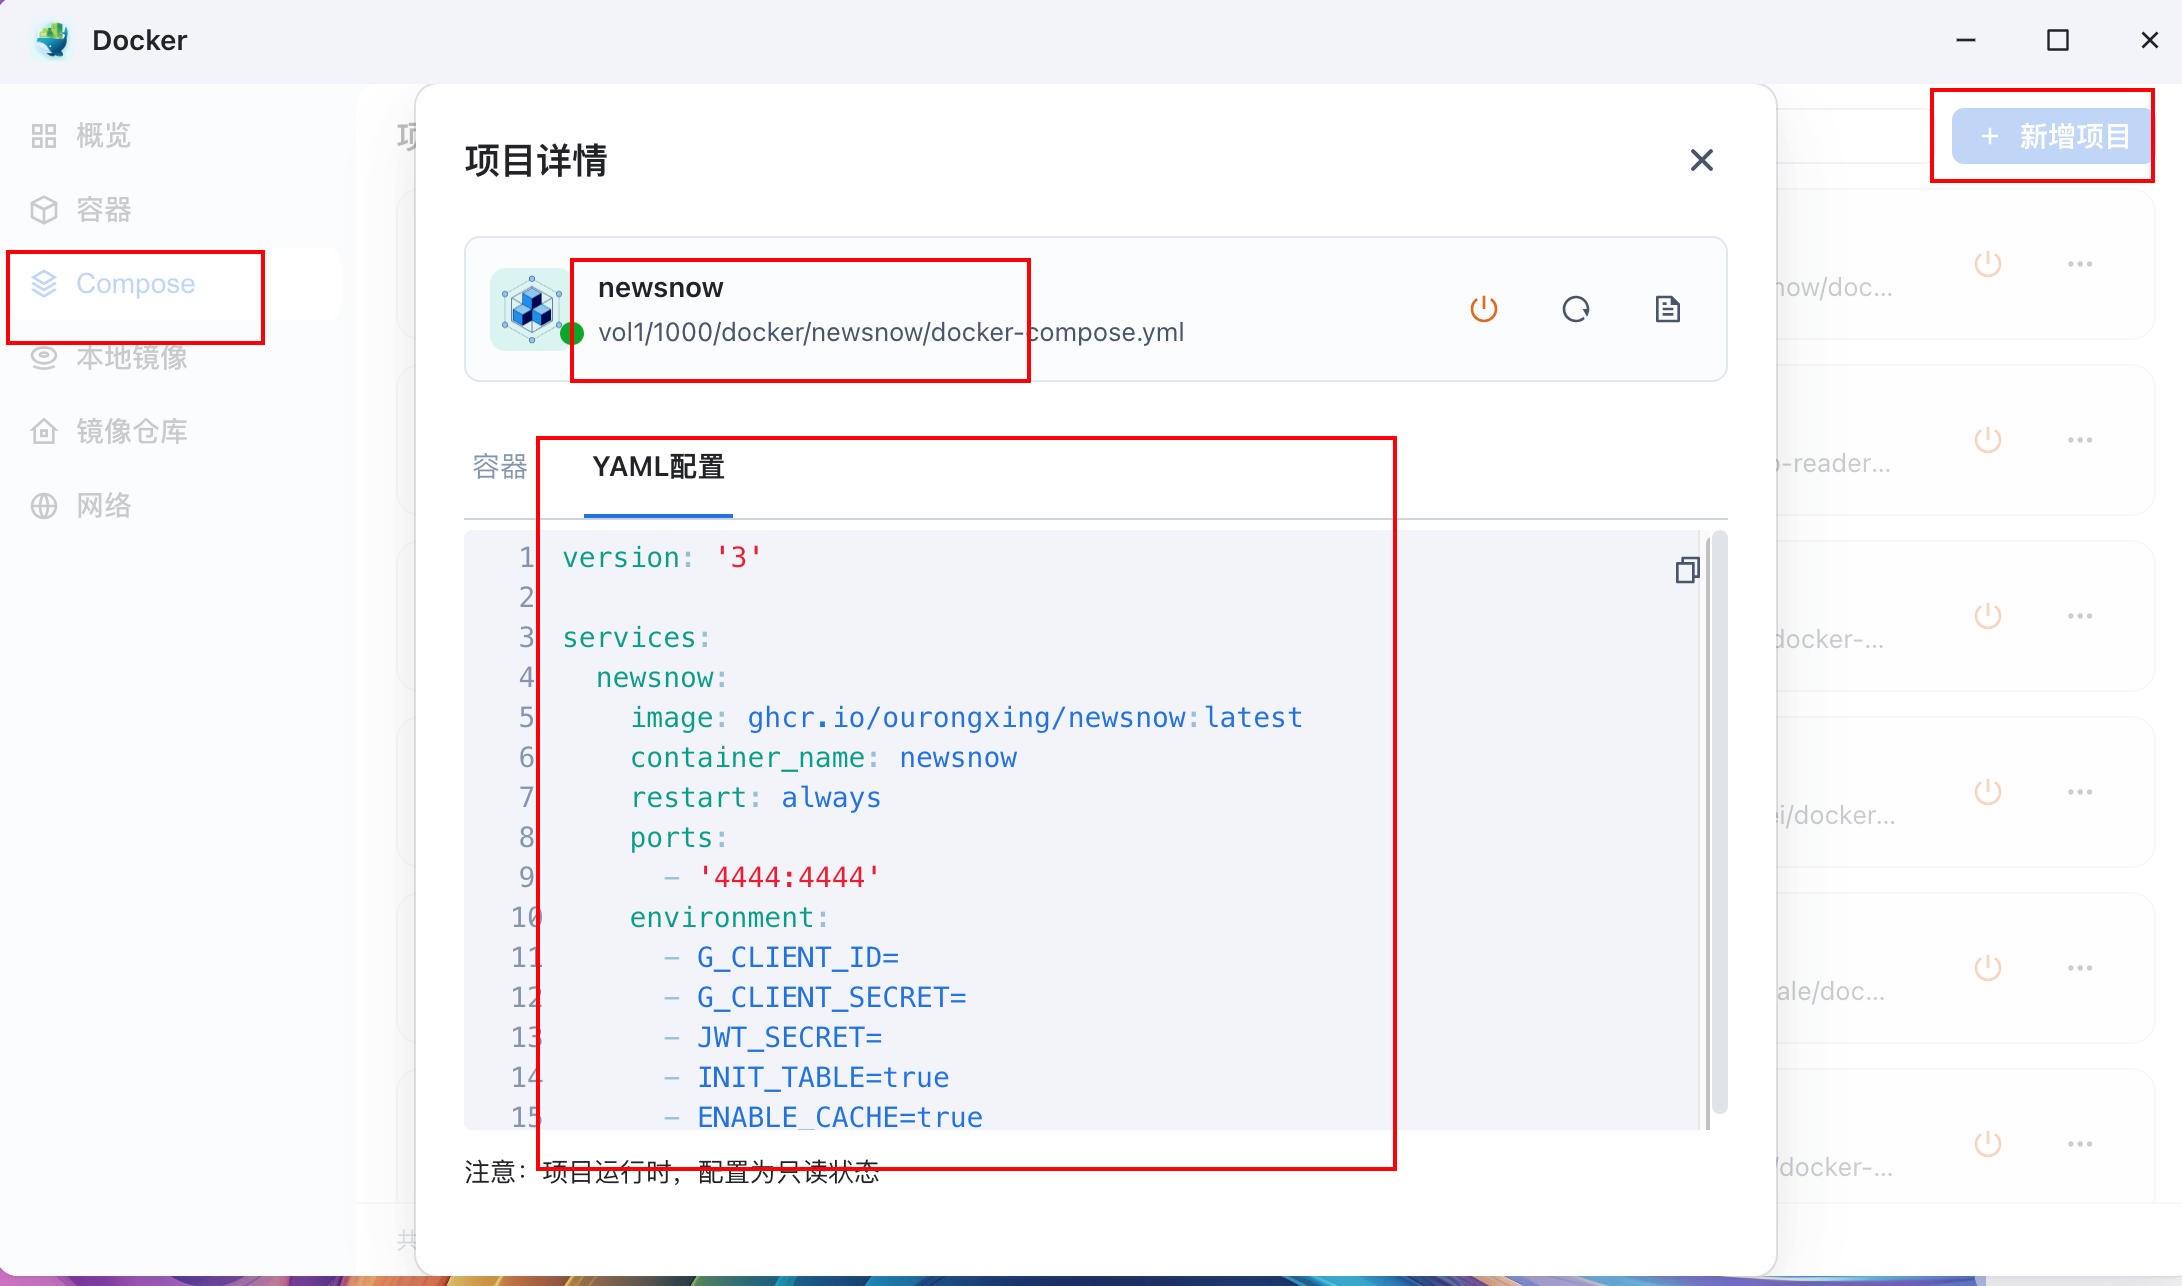The height and width of the screenshot is (1286, 2182).
Task: Click power icon on the -reader... project row
Action: [x=1988, y=440]
